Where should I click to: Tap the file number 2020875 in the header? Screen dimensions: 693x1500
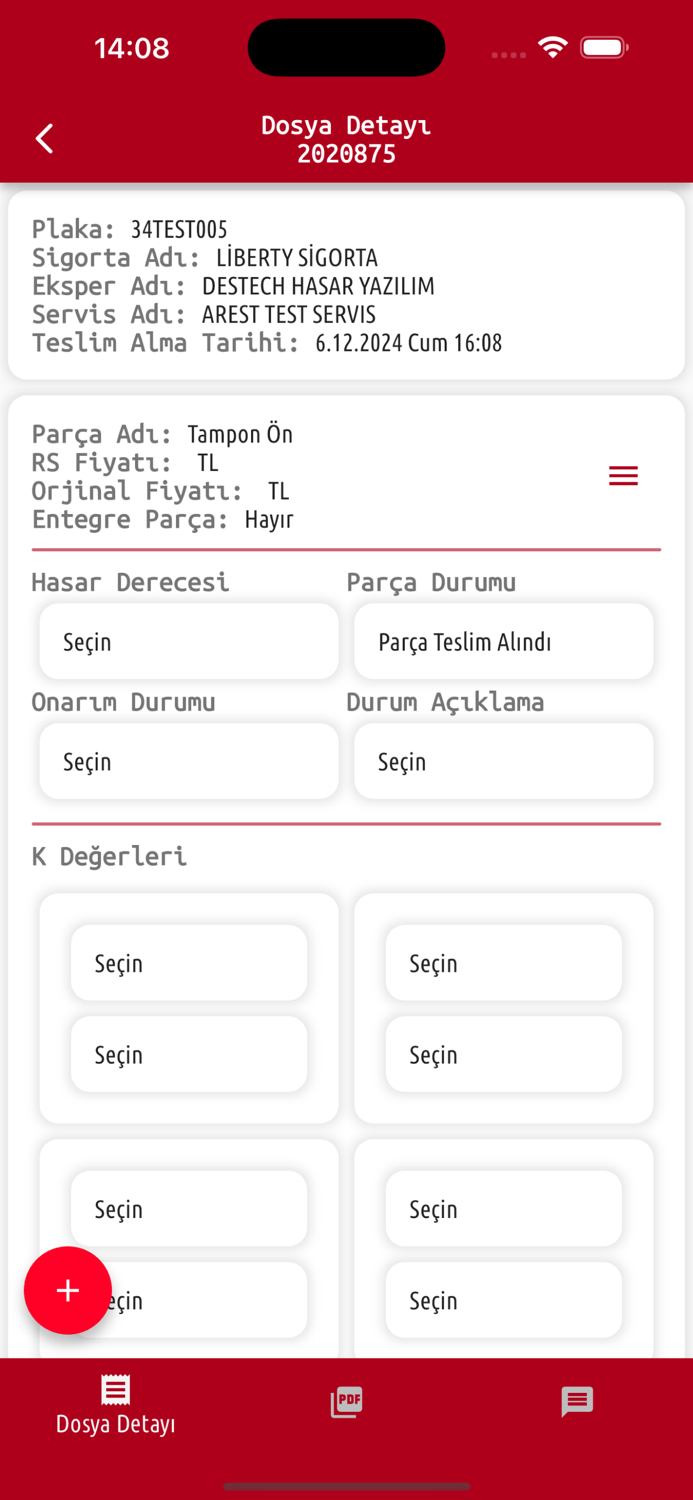[x=346, y=152]
